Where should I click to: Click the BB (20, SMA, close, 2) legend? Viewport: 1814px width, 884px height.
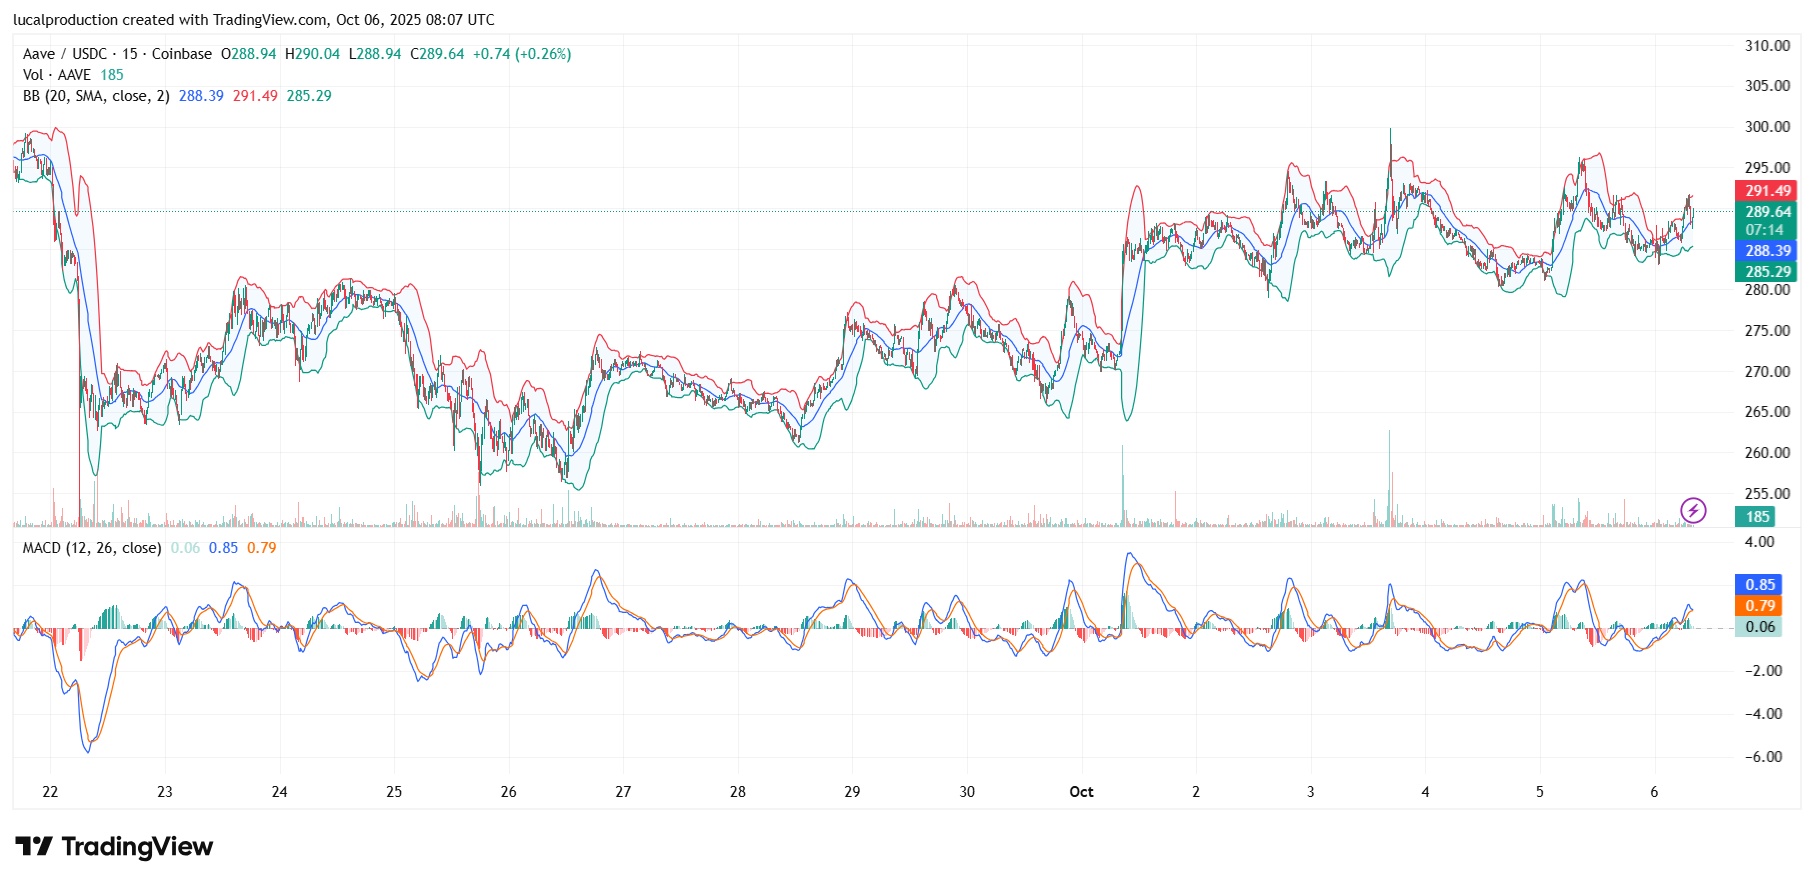point(96,96)
